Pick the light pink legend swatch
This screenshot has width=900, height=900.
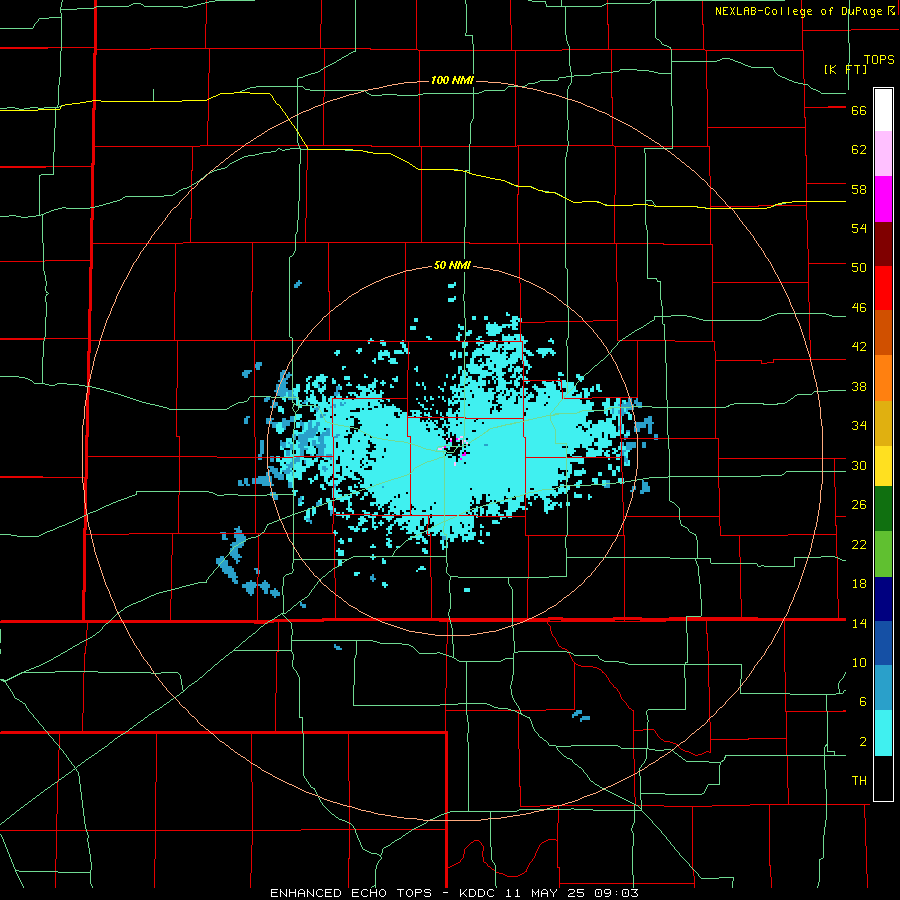tap(883, 153)
